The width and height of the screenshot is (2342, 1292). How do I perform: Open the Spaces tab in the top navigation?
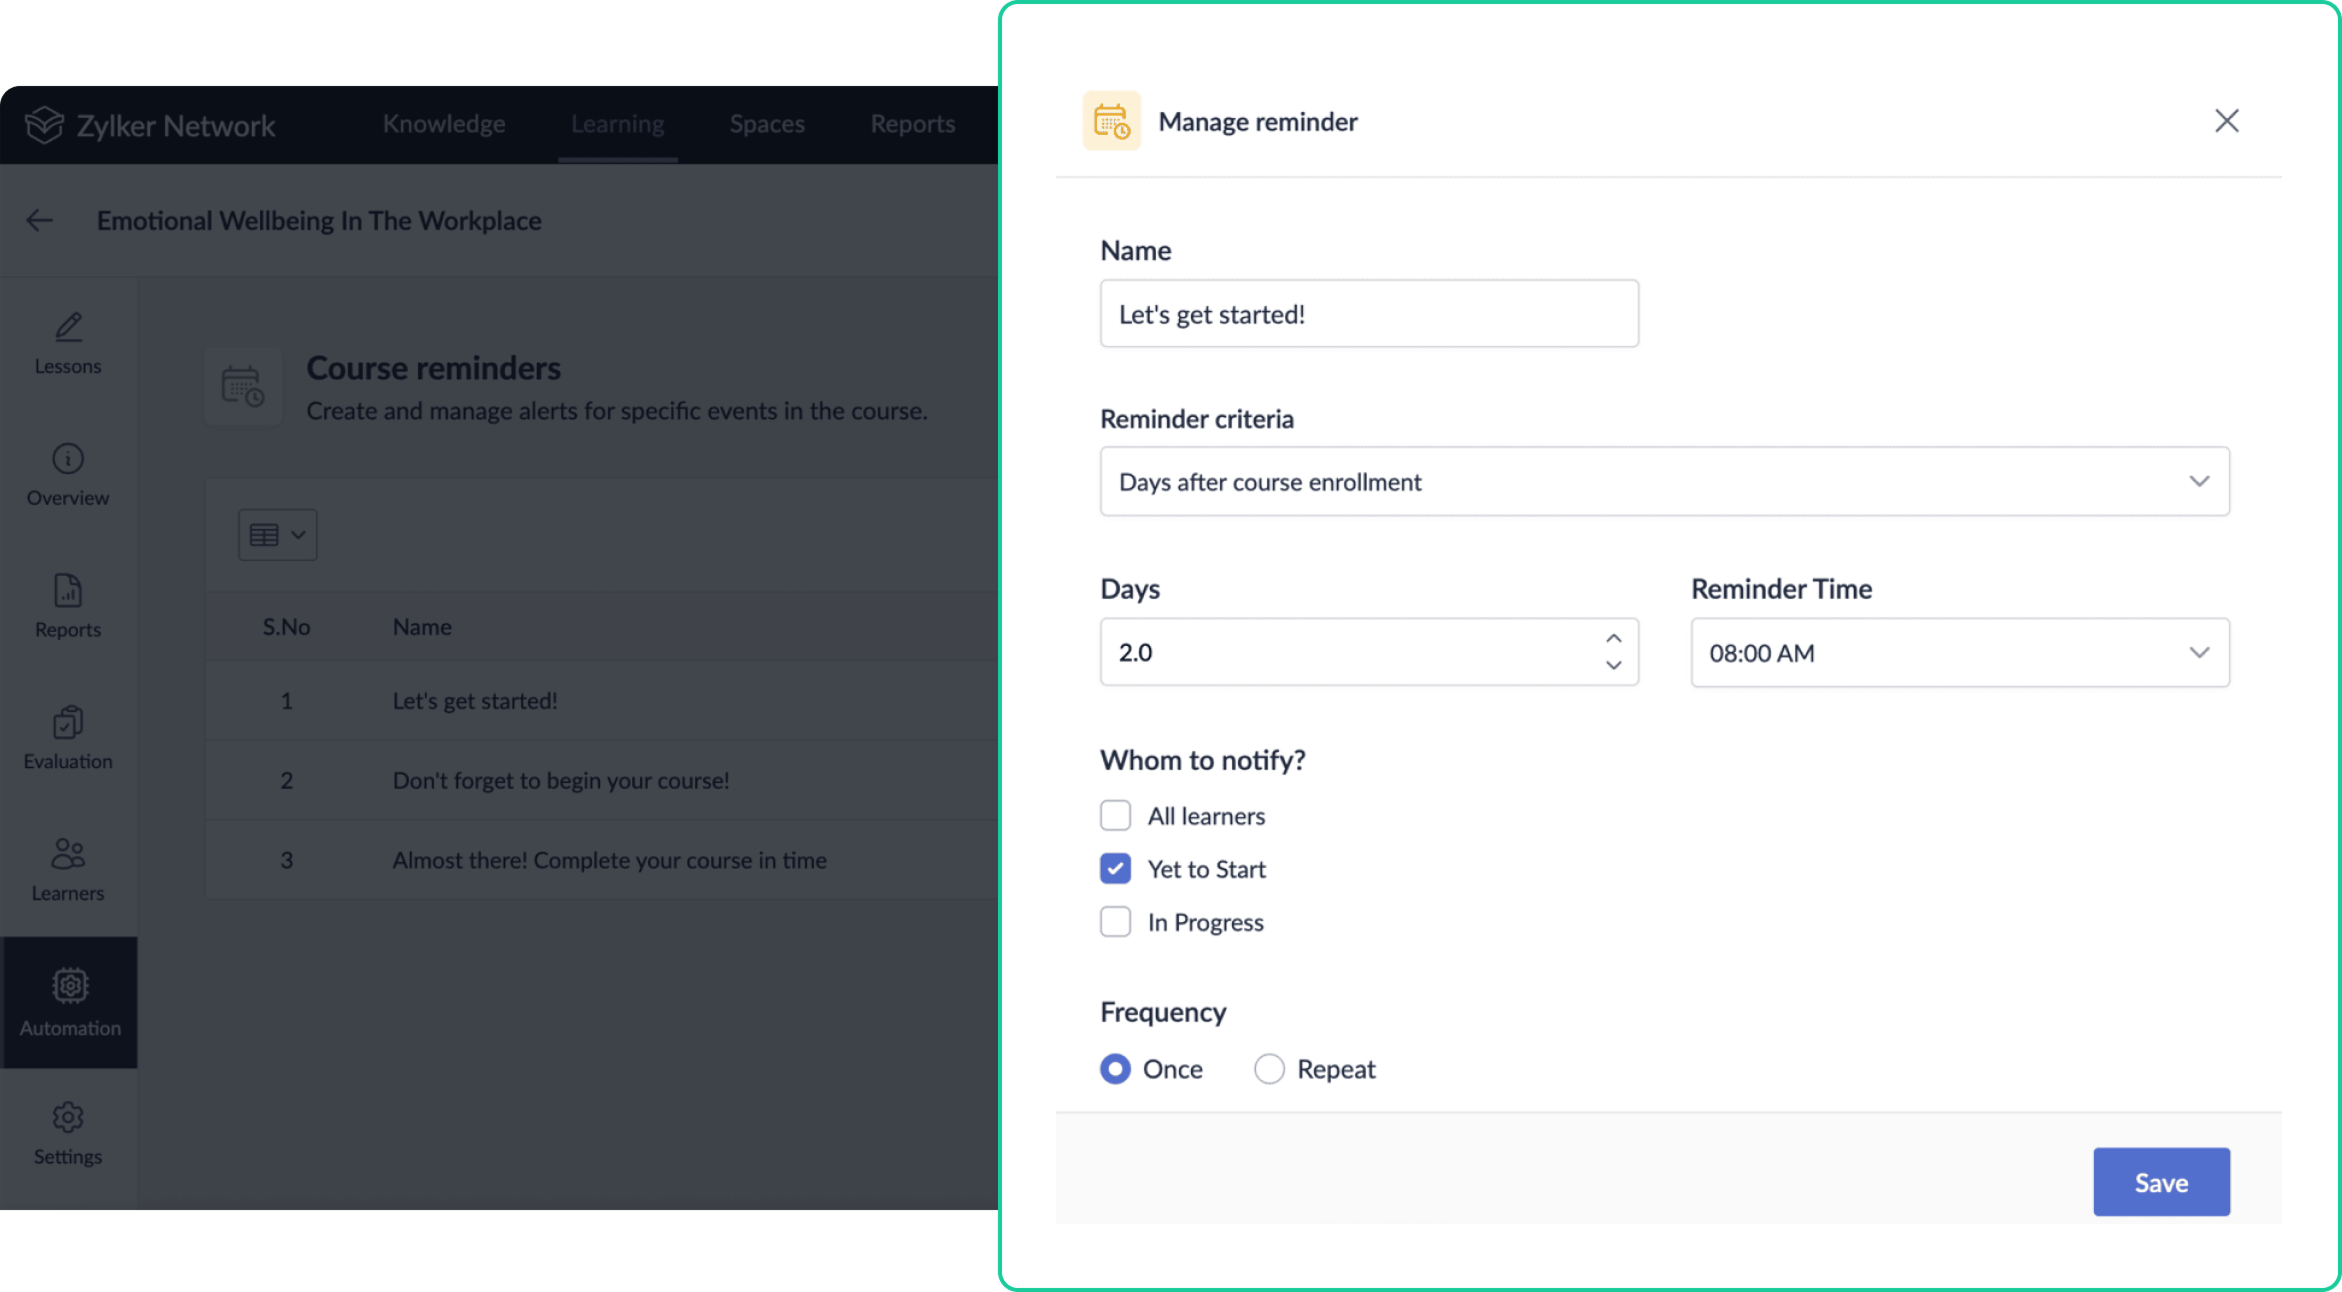(x=766, y=123)
